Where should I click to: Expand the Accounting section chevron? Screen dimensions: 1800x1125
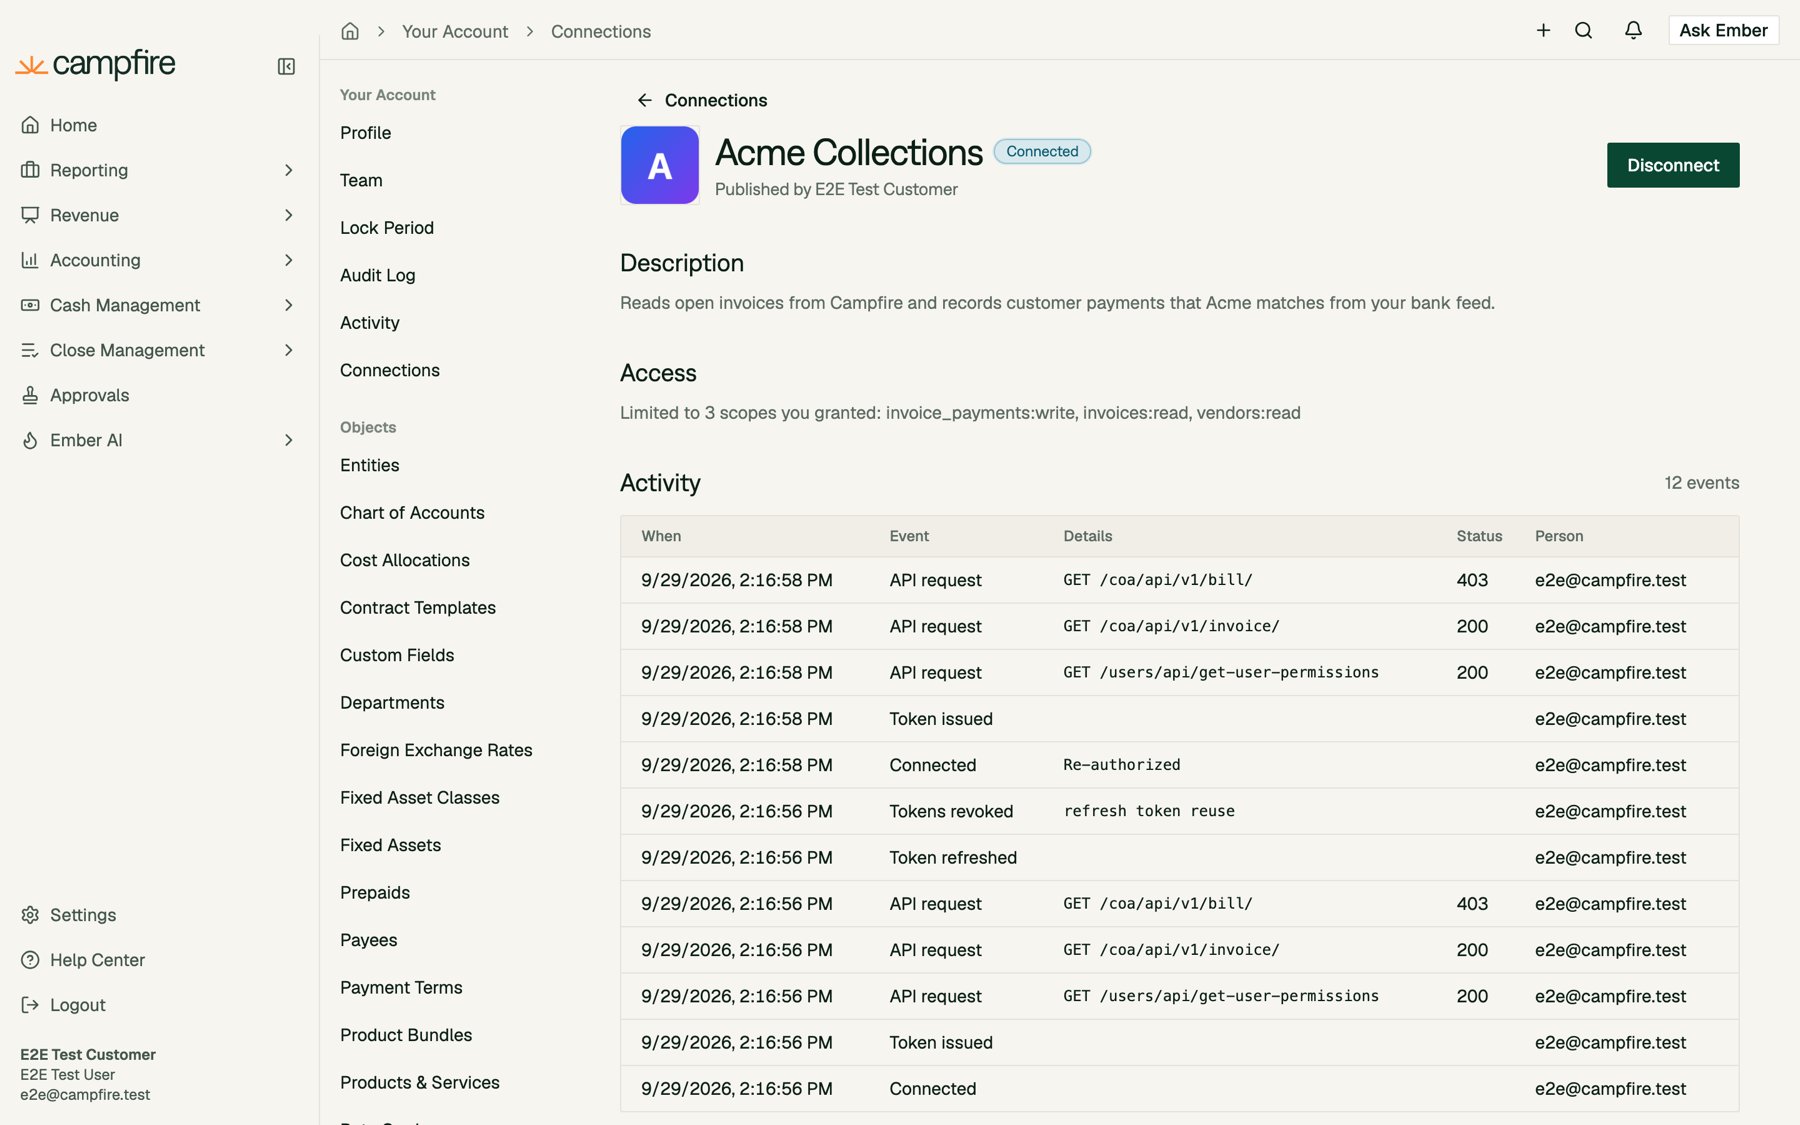[288, 260]
